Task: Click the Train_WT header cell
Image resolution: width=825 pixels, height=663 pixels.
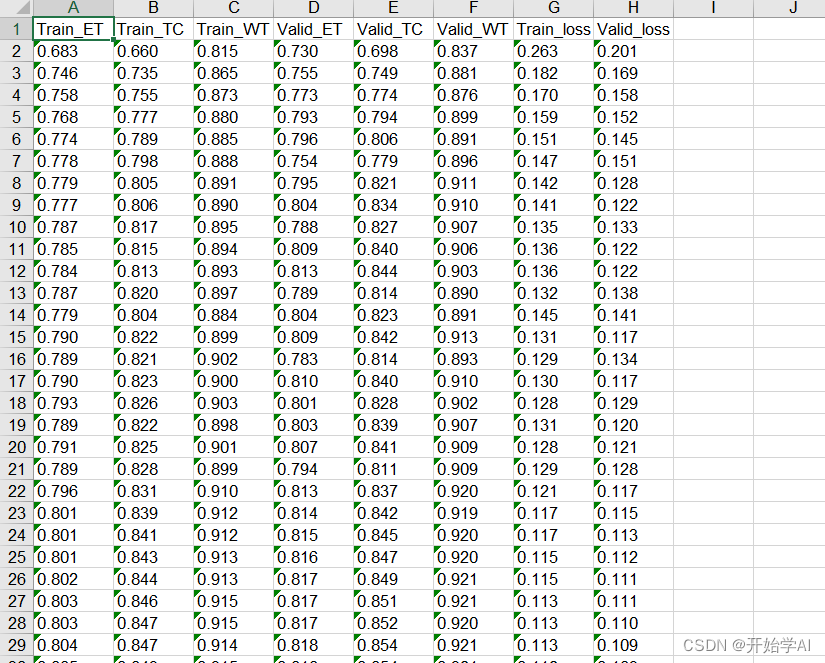Action: pos(233,29)
